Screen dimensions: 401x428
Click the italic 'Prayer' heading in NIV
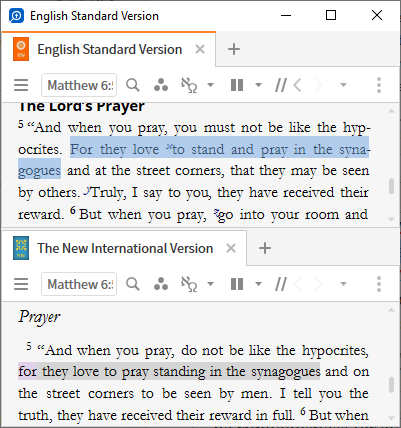point(39,317)
